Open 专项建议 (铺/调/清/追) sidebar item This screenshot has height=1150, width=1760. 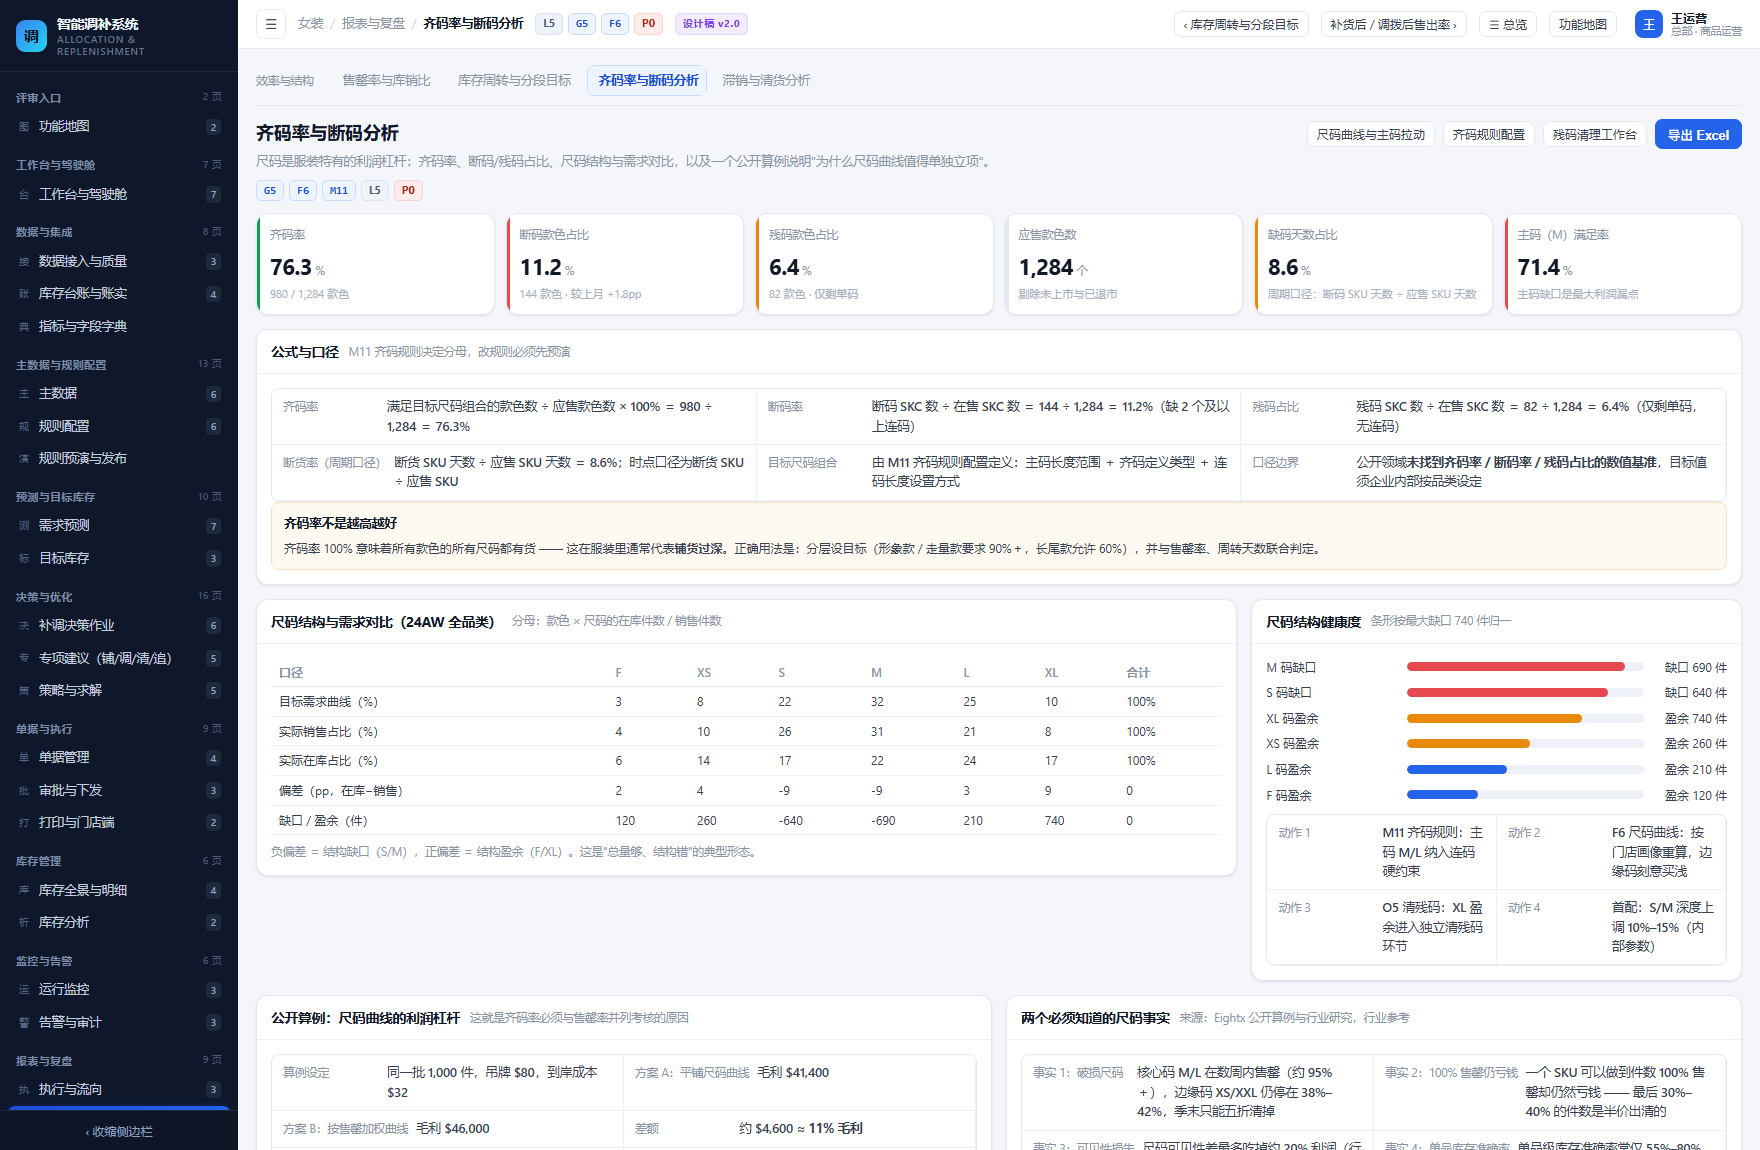point(119,659)
